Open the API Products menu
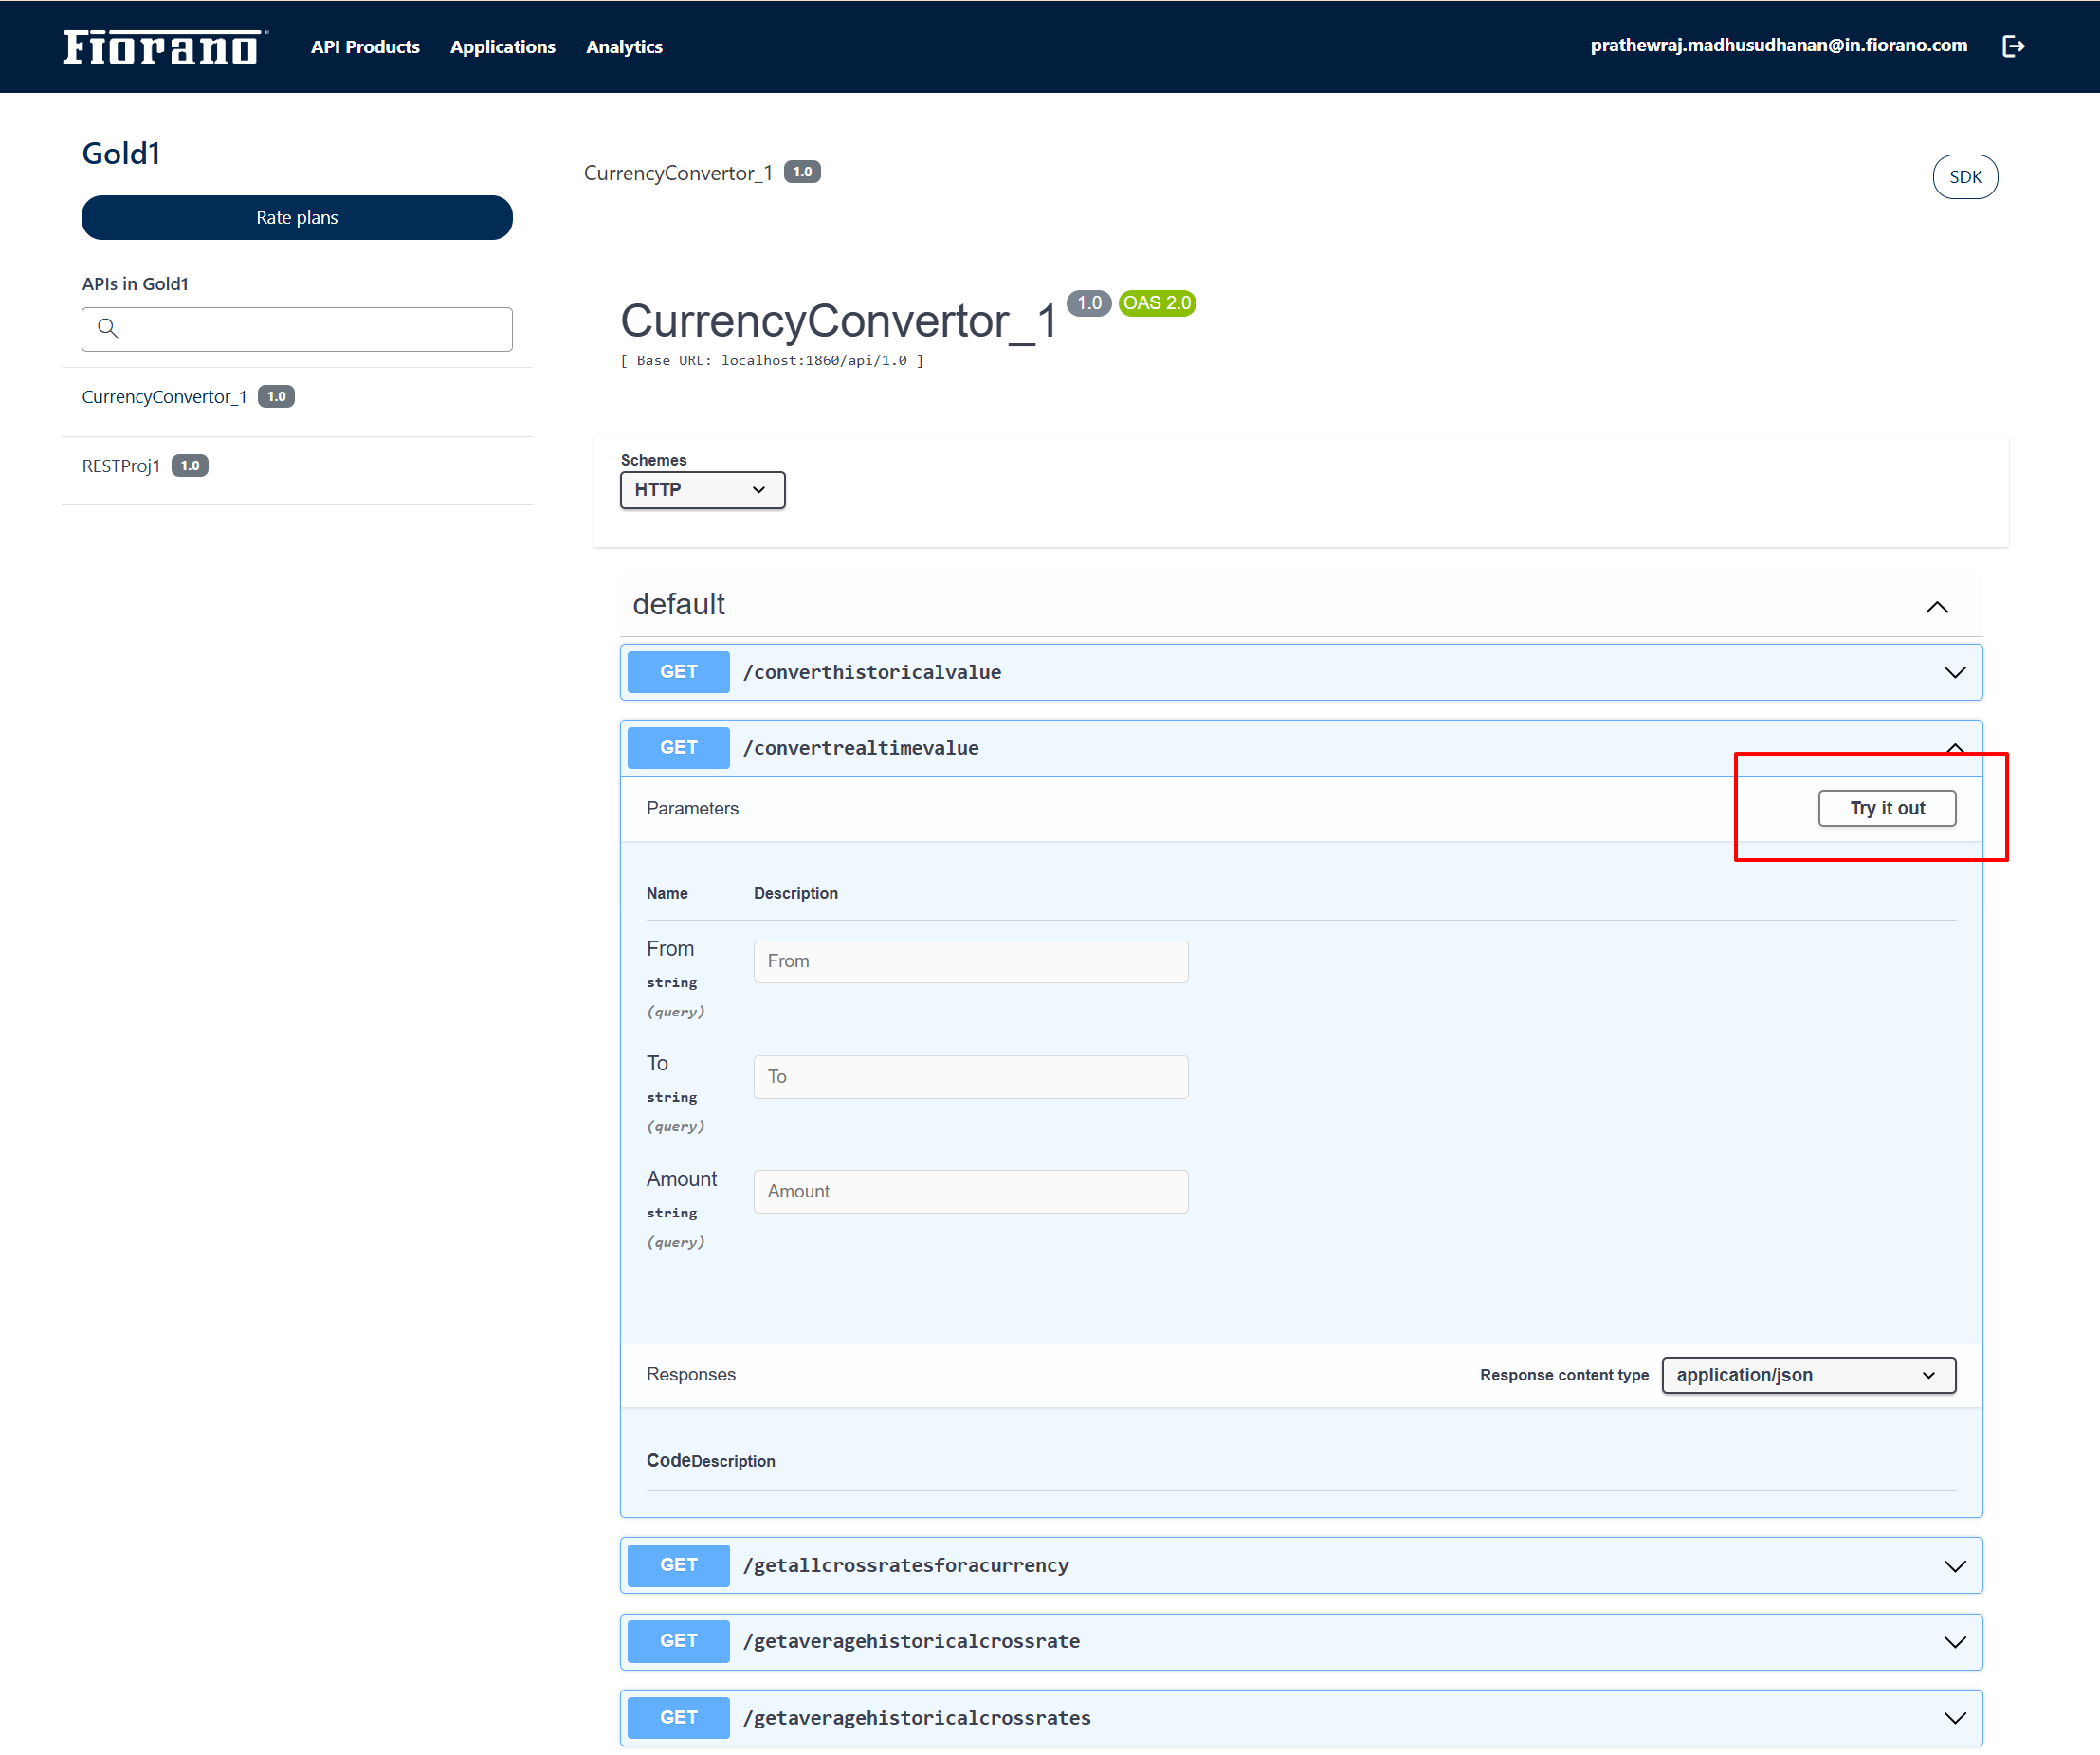The width and height of the screenshot is (2100, 1755). [x=365, y=47]
